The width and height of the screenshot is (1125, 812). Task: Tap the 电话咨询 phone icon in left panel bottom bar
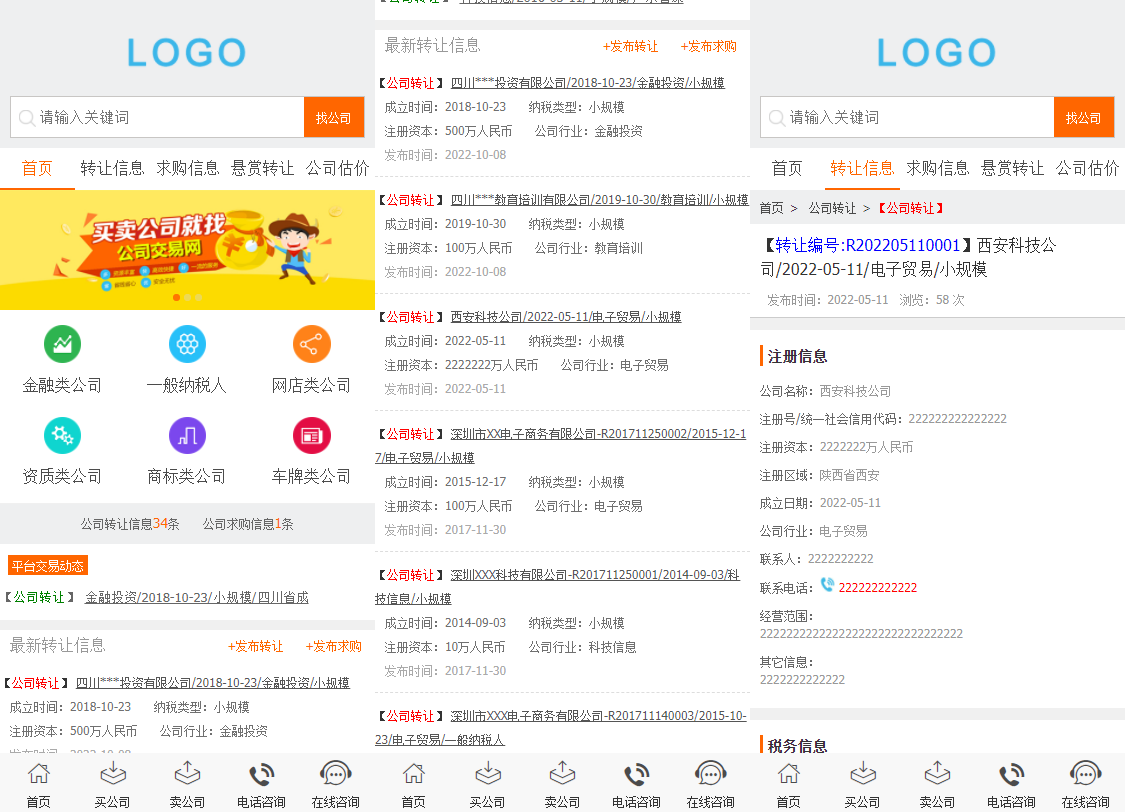[262, 774]
